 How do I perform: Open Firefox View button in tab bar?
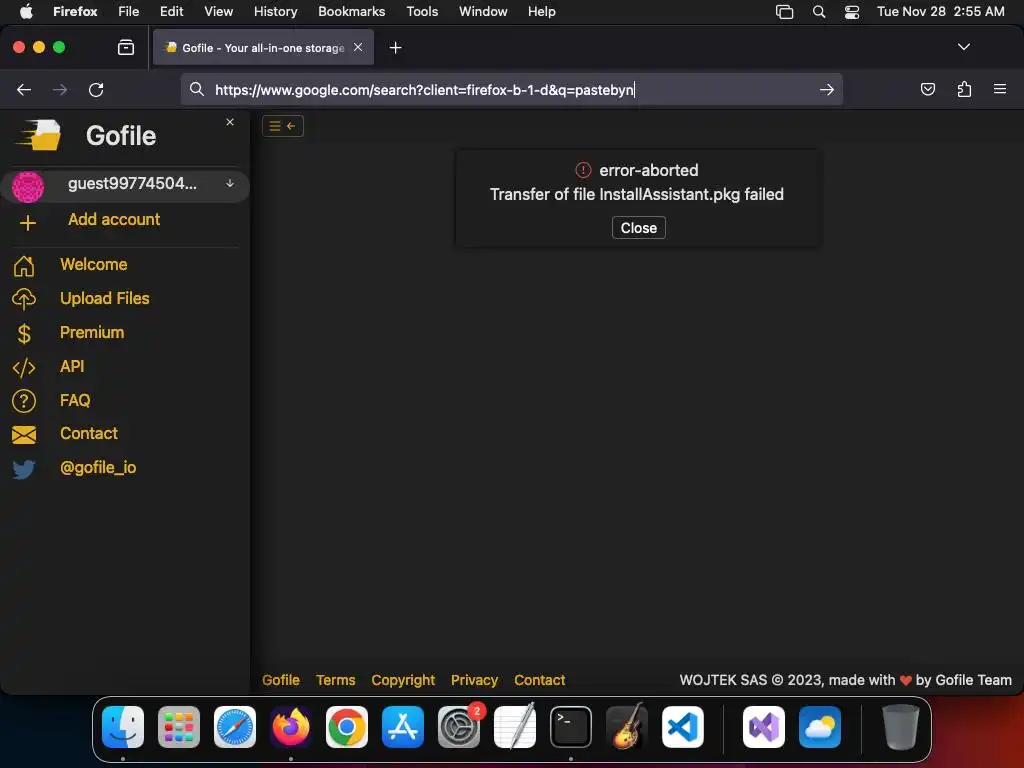click(126, 47)
